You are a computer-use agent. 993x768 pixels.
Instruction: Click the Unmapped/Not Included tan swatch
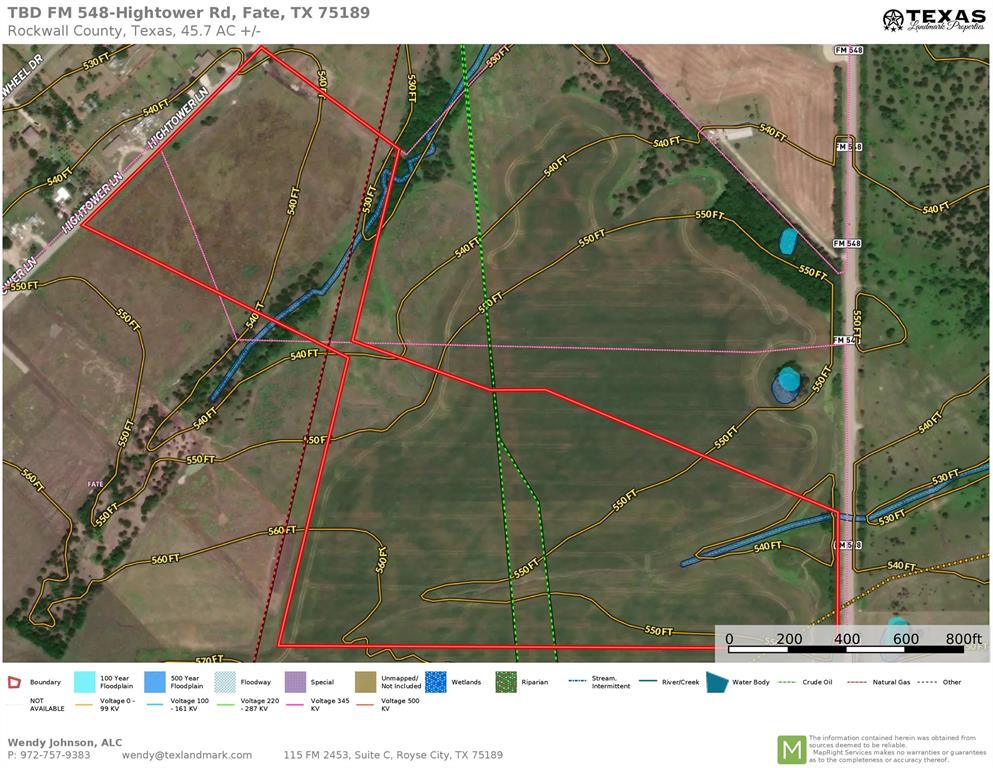pyautogui.click(x=366, y=683)
